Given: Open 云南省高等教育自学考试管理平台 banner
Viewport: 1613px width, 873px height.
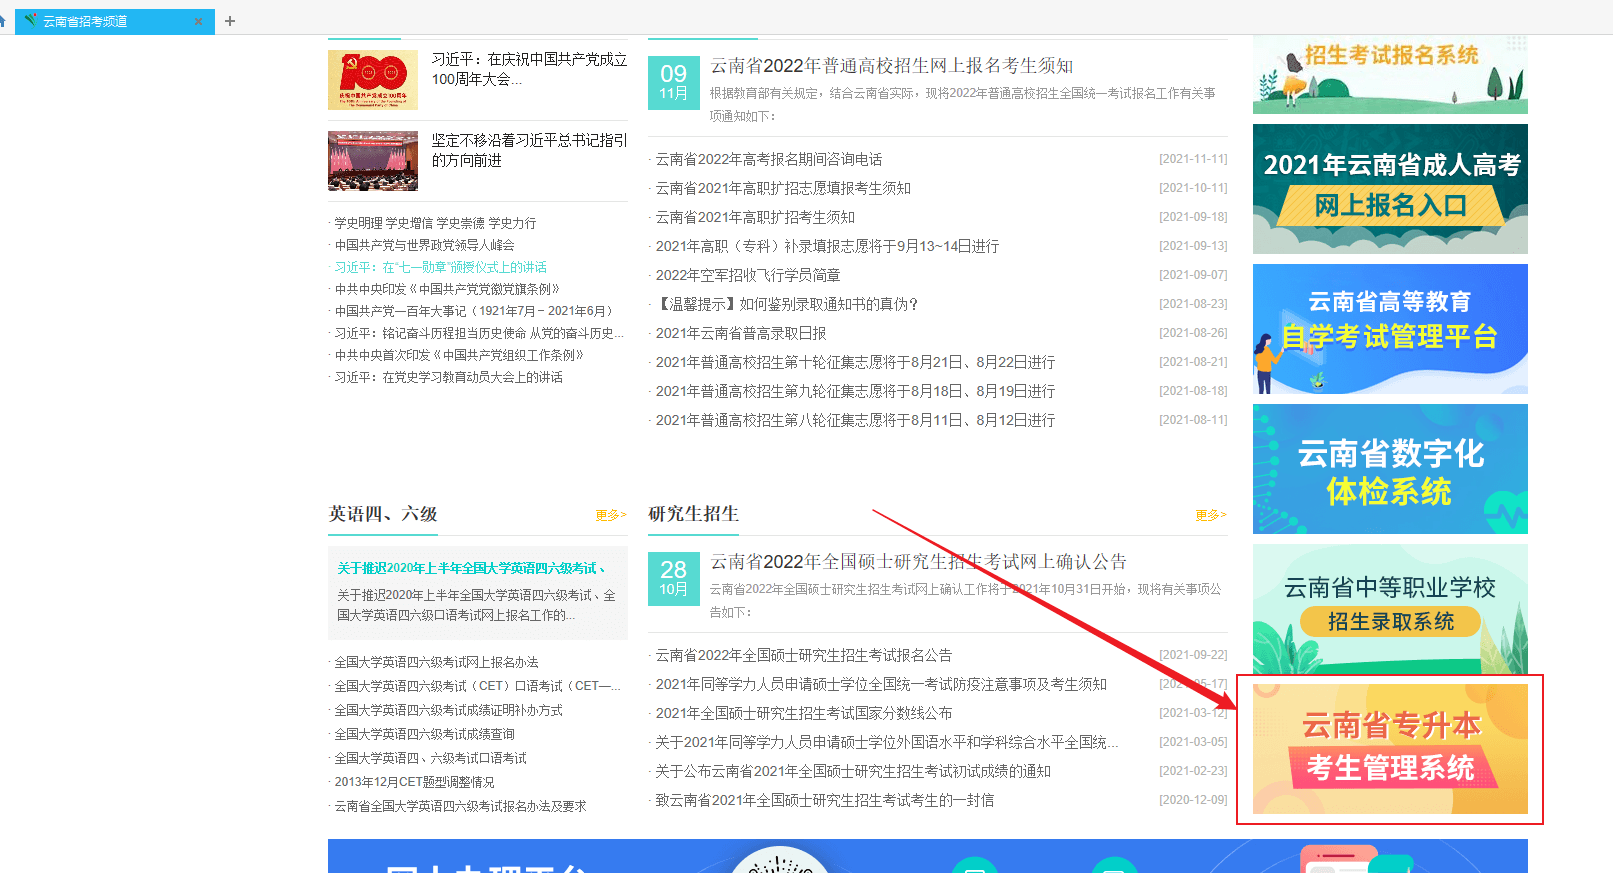Looking at the screenshot, I should 1389,328.
